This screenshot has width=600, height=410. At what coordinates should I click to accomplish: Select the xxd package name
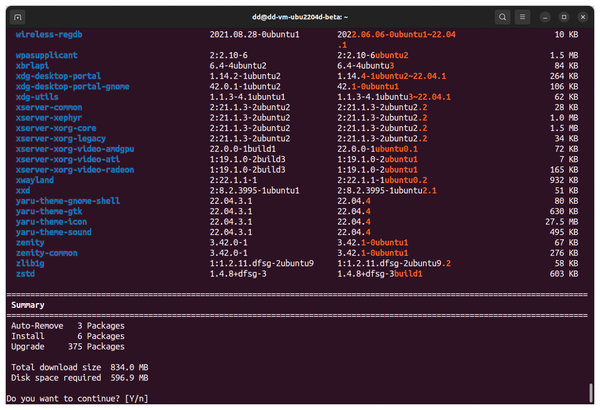23,190
